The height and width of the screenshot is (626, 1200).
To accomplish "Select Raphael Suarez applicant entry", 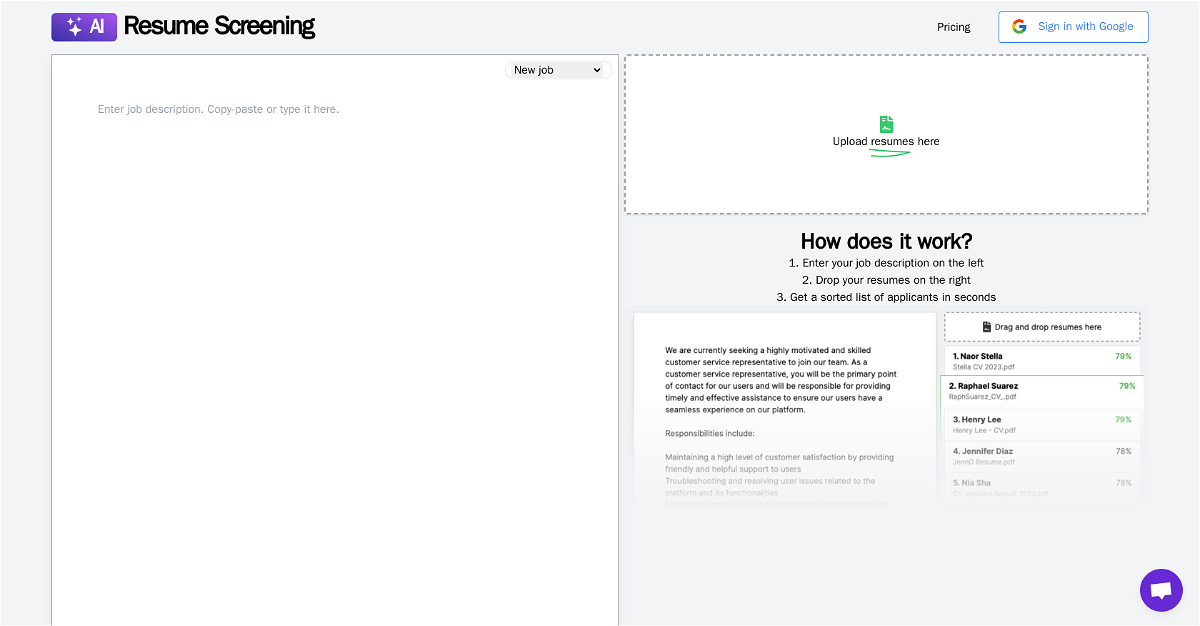I will pyautogui.click(x=1042, y=391).
